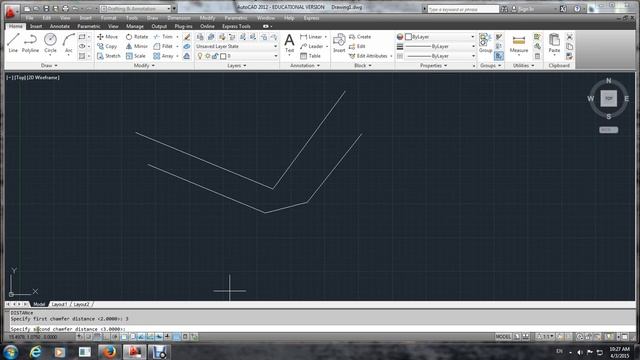
Task: Open the Measure utility
Action: tap(519, 44)
